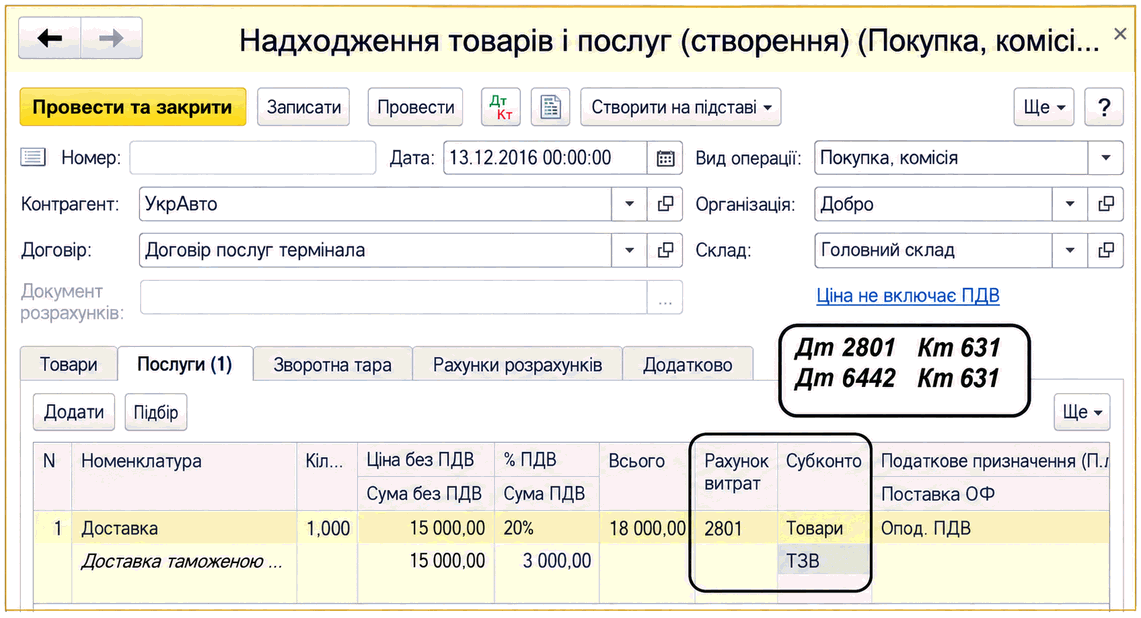
Task: Select the ТЗВ subconto cell
Action: 824,560
